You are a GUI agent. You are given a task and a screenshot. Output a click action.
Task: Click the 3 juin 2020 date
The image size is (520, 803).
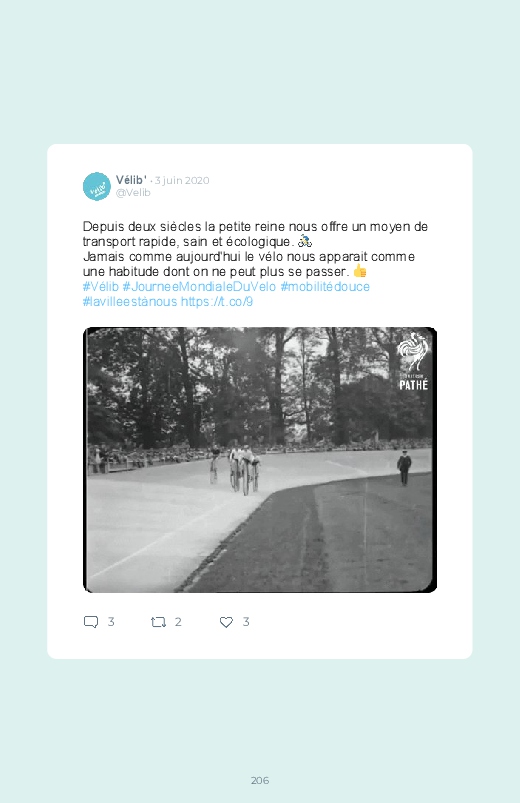(x=182, y=180)
